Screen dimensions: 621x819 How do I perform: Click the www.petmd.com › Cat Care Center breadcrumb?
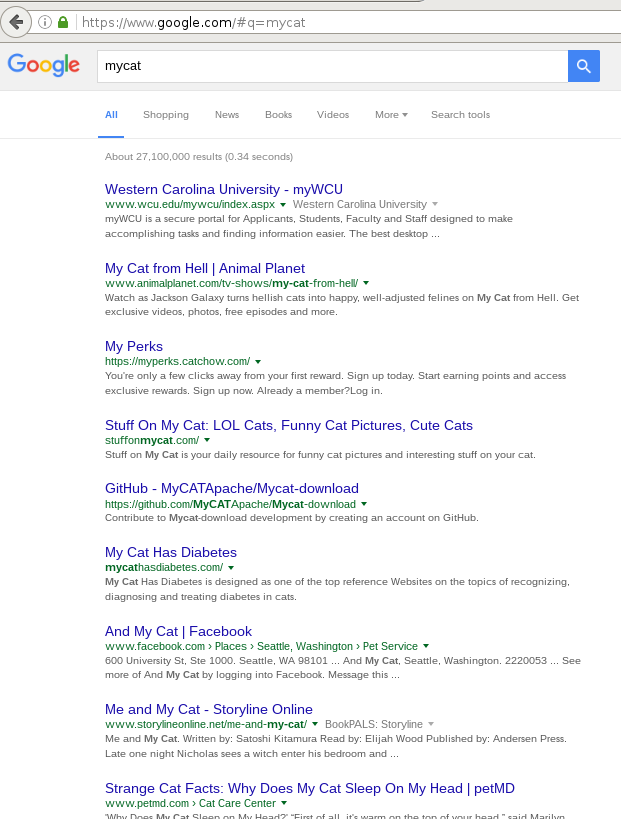[190, 803]
